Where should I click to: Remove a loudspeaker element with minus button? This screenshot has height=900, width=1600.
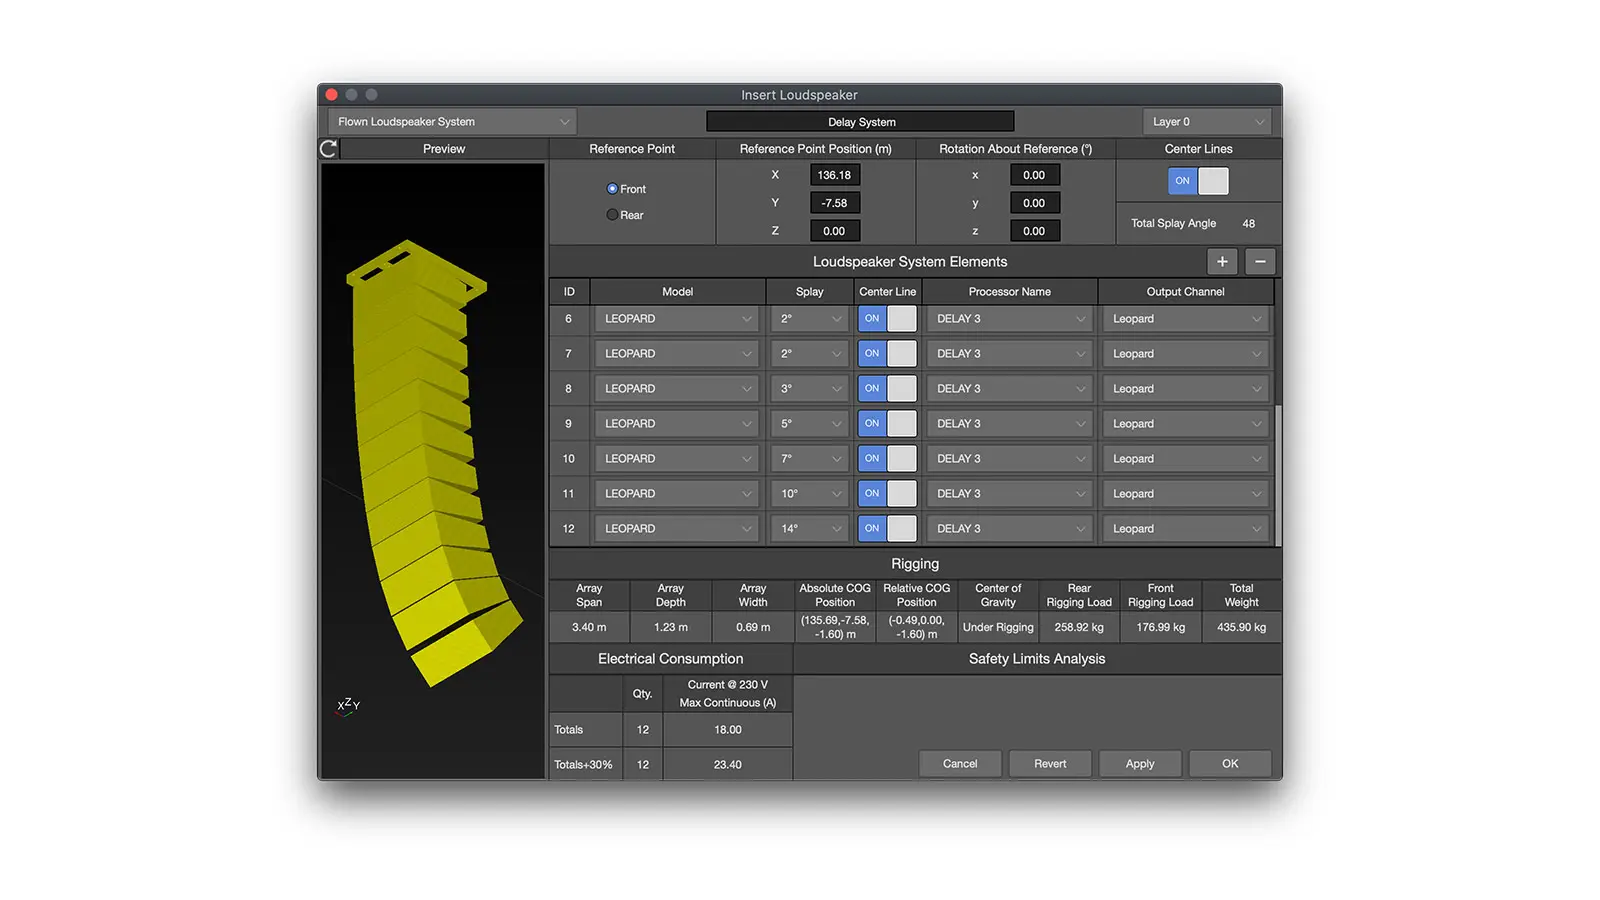[x=1260, y=261]
